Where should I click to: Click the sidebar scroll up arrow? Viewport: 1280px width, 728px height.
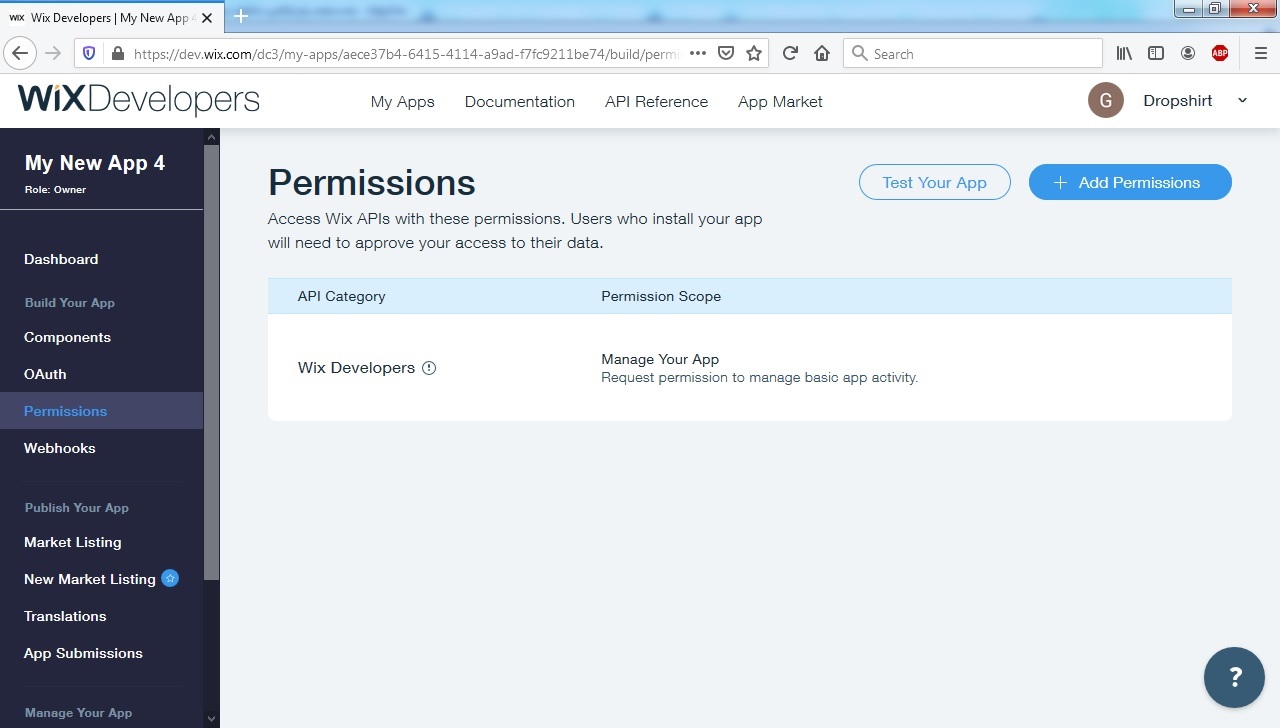click(211, 136)
